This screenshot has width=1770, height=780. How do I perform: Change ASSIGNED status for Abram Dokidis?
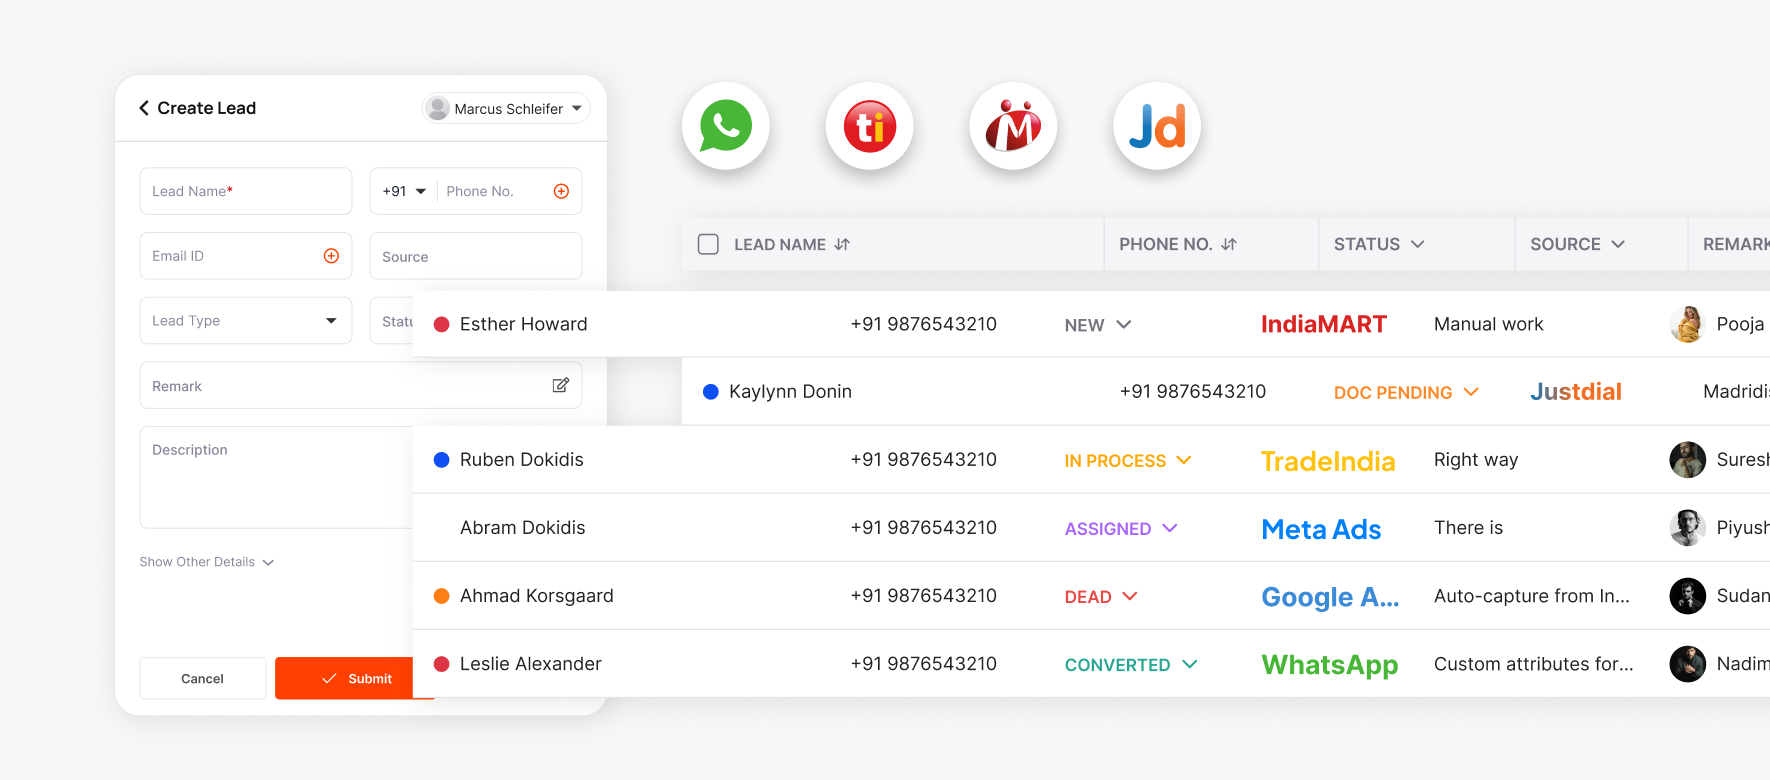point(1121,528)
